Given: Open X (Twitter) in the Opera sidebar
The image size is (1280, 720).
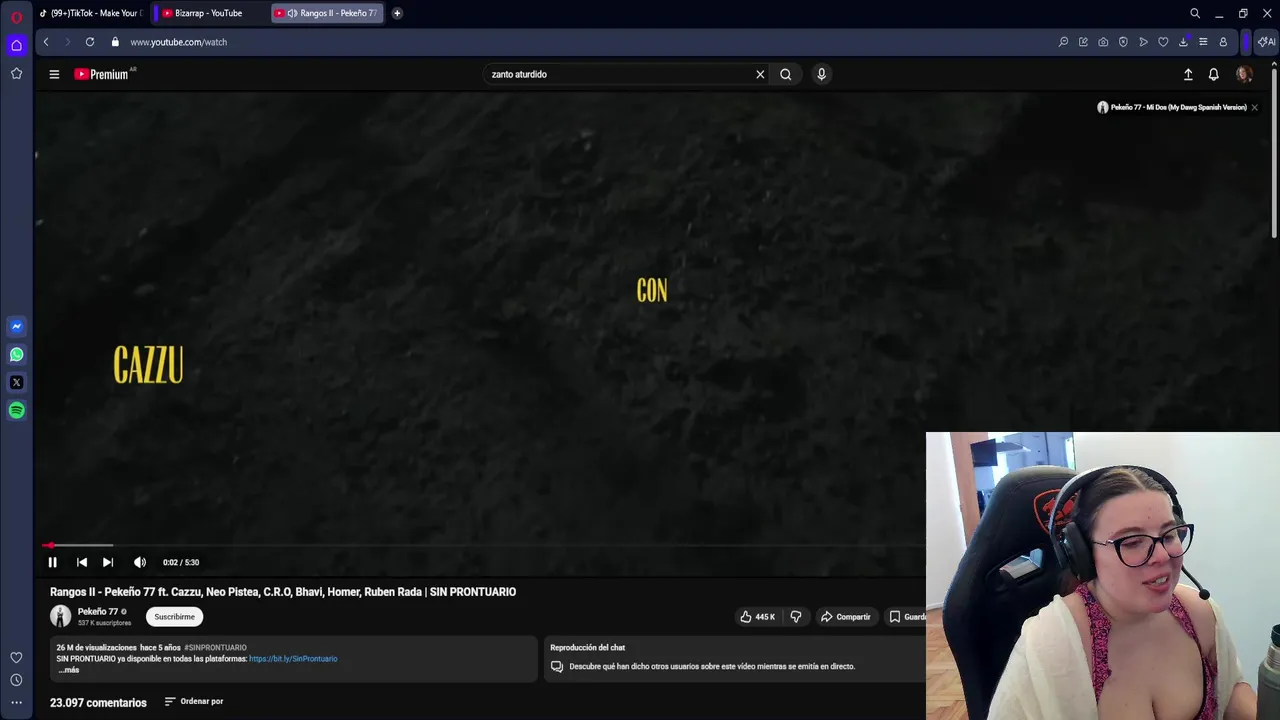Looking at the screenshot, I should pyautogui.click(x=16, y=382).
